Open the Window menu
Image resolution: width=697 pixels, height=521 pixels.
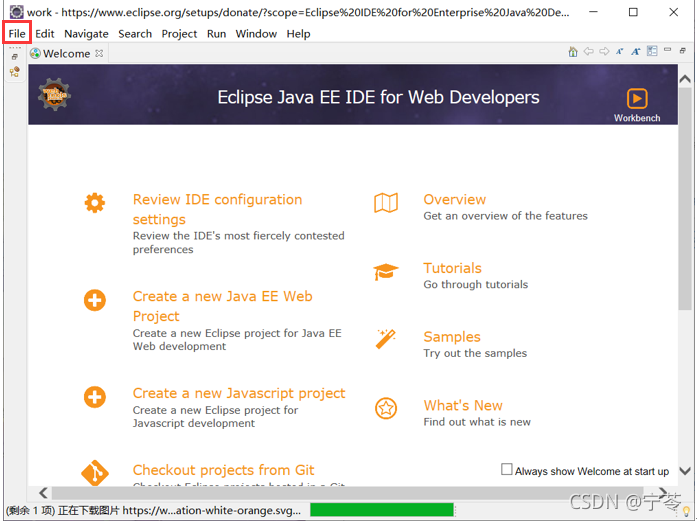pos(256,34)
